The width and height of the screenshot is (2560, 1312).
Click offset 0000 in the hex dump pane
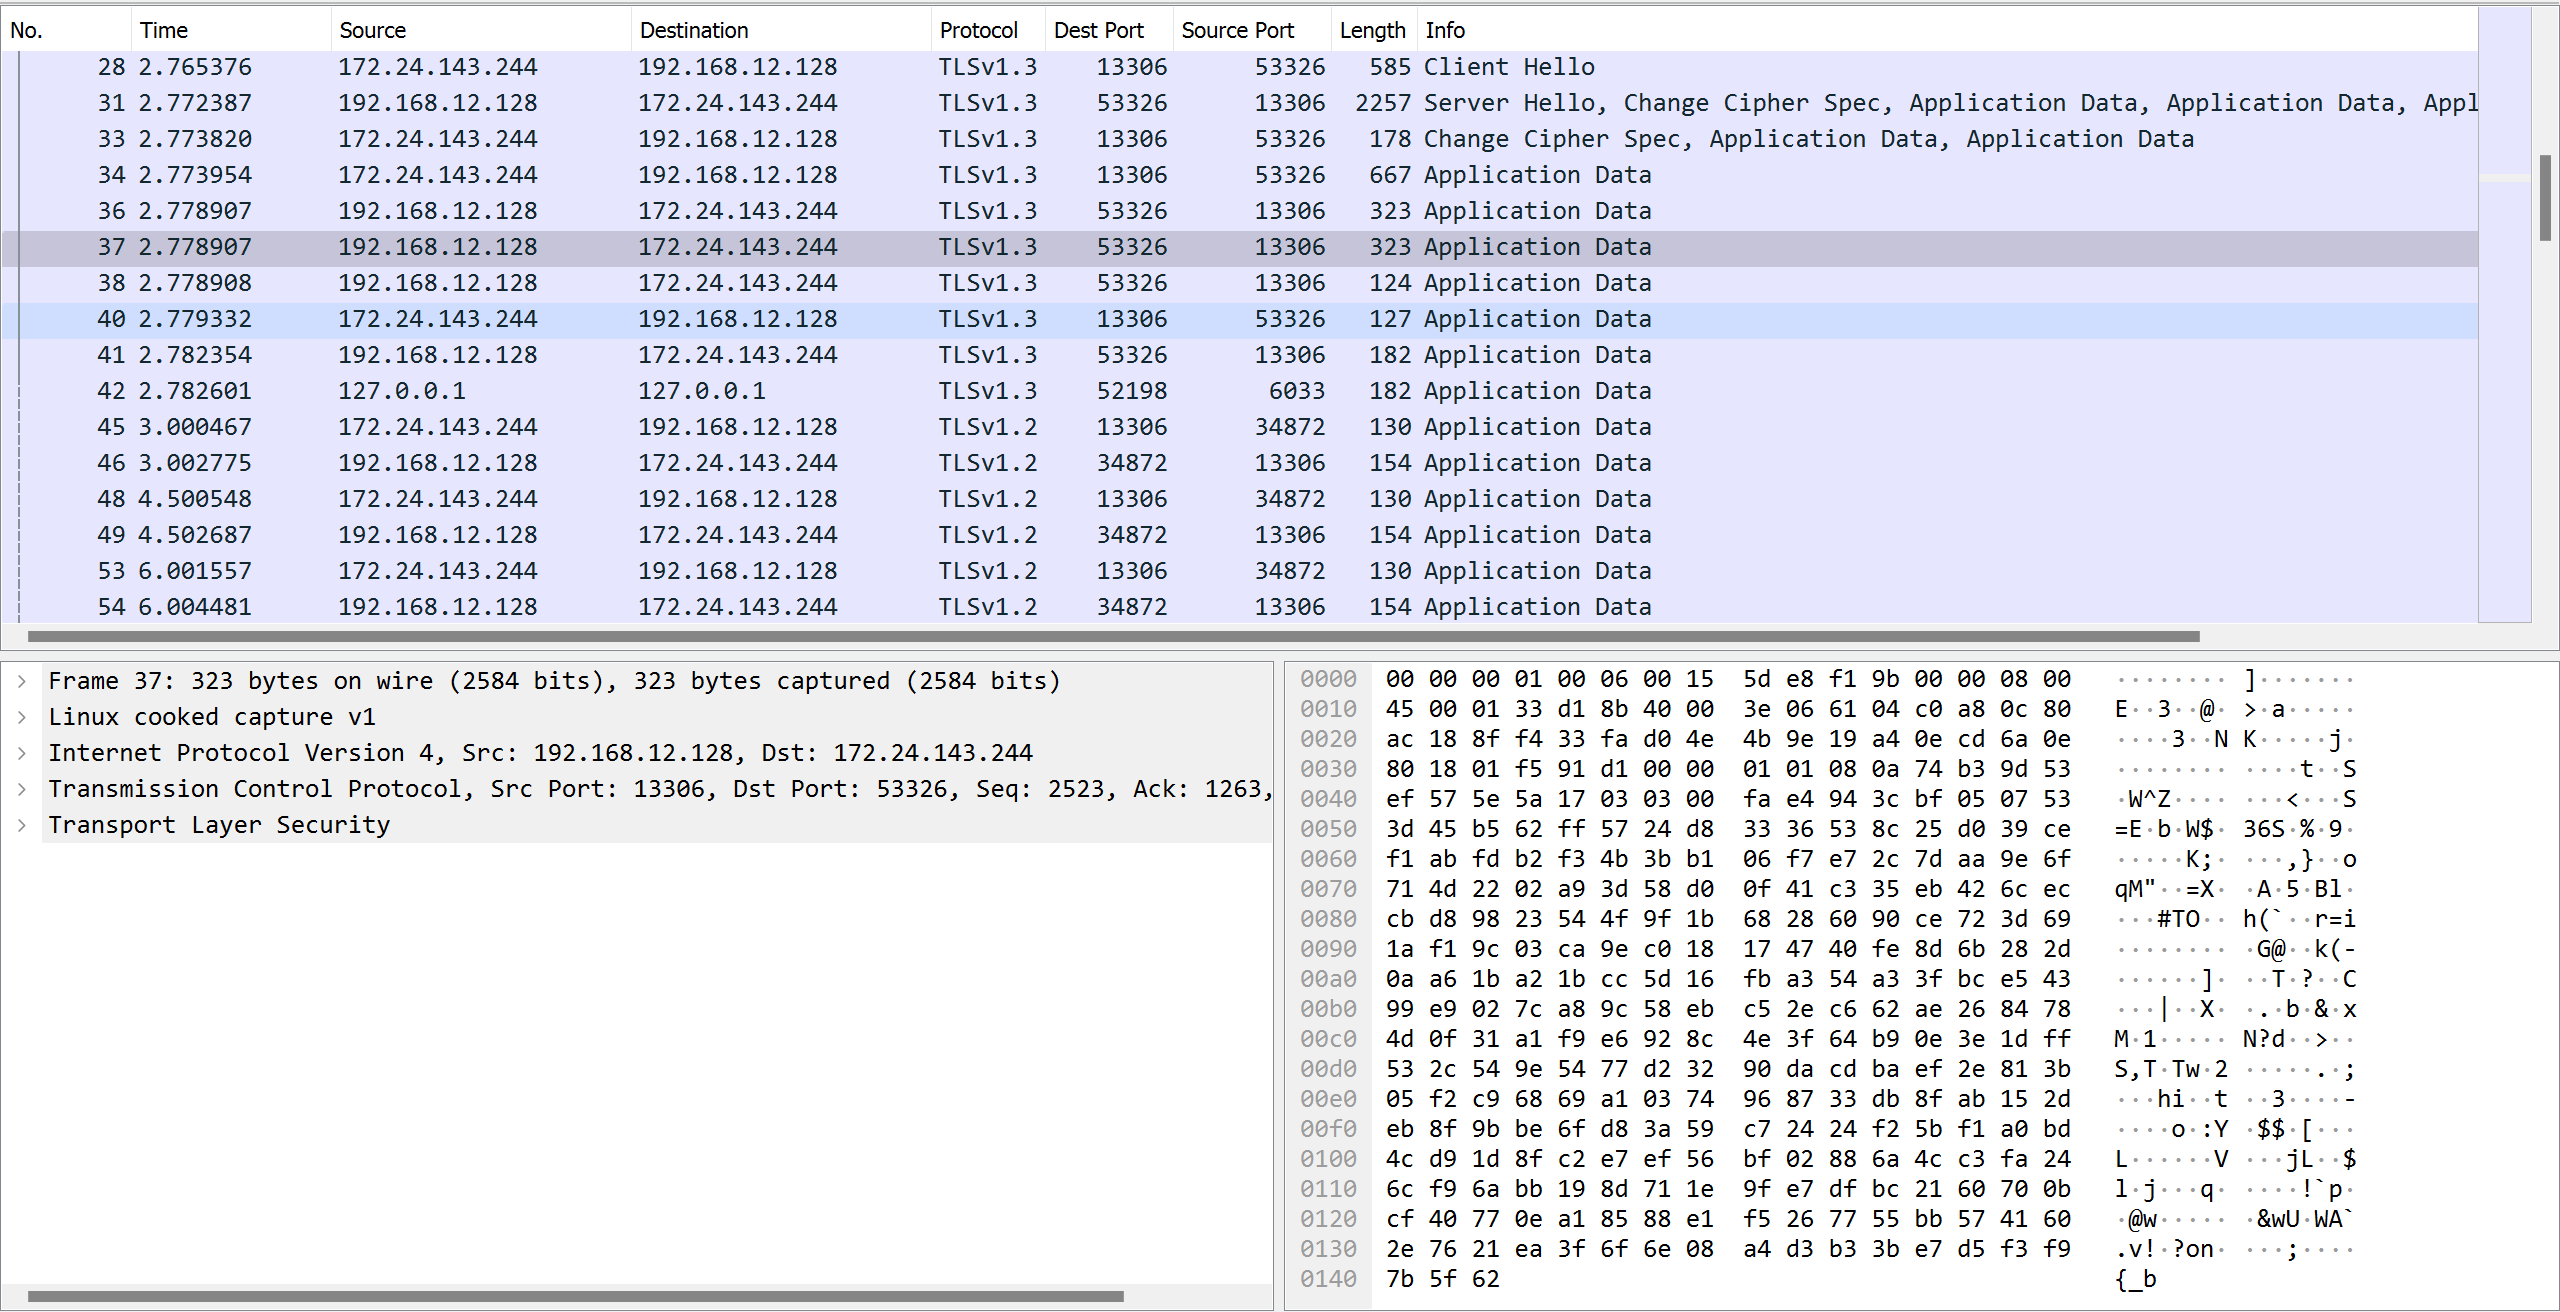pyautogui.click(x=1328, y=678)
